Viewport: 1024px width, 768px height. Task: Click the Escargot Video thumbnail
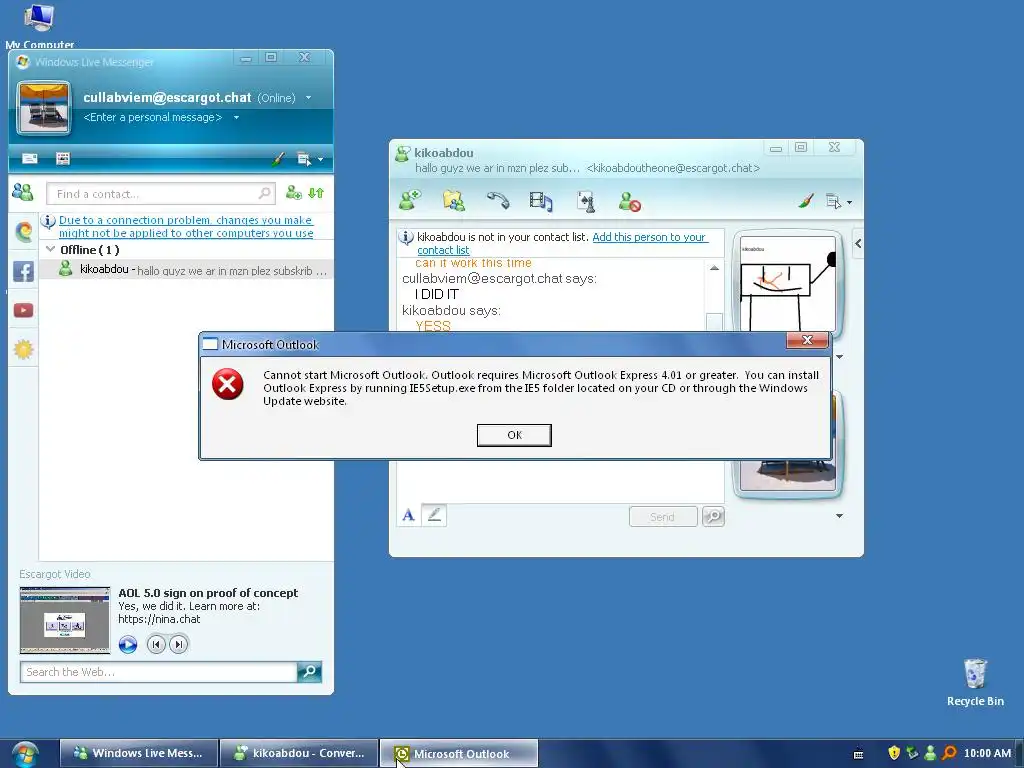(x=65, y=620)
